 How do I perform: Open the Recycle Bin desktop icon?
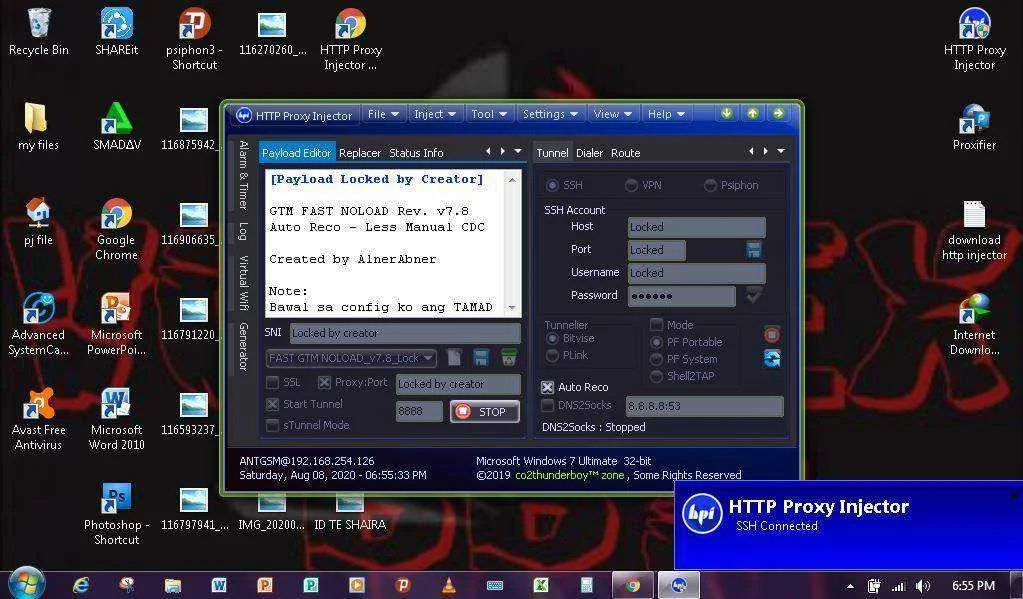pos(38,31)
